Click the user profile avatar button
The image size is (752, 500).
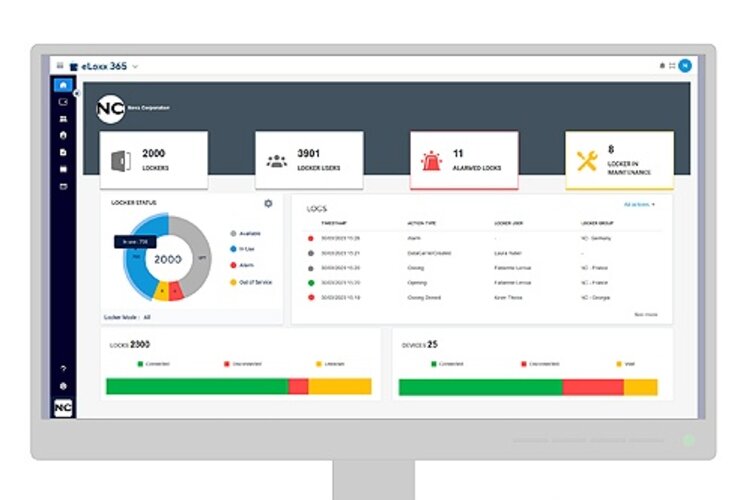684,66
